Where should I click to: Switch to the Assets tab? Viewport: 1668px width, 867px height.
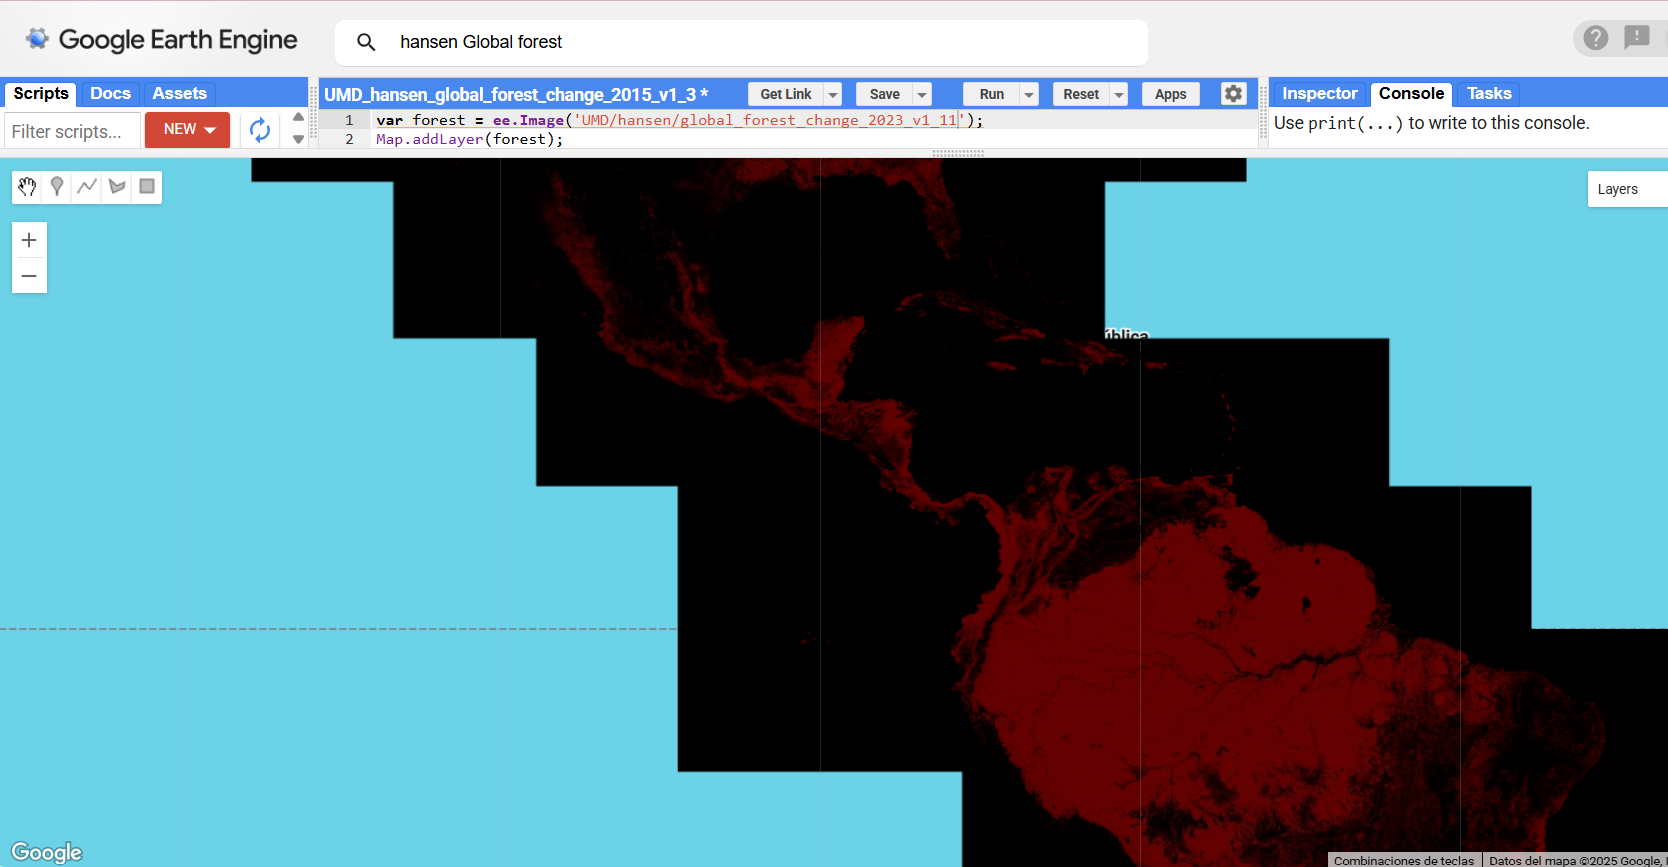[180, 93]
